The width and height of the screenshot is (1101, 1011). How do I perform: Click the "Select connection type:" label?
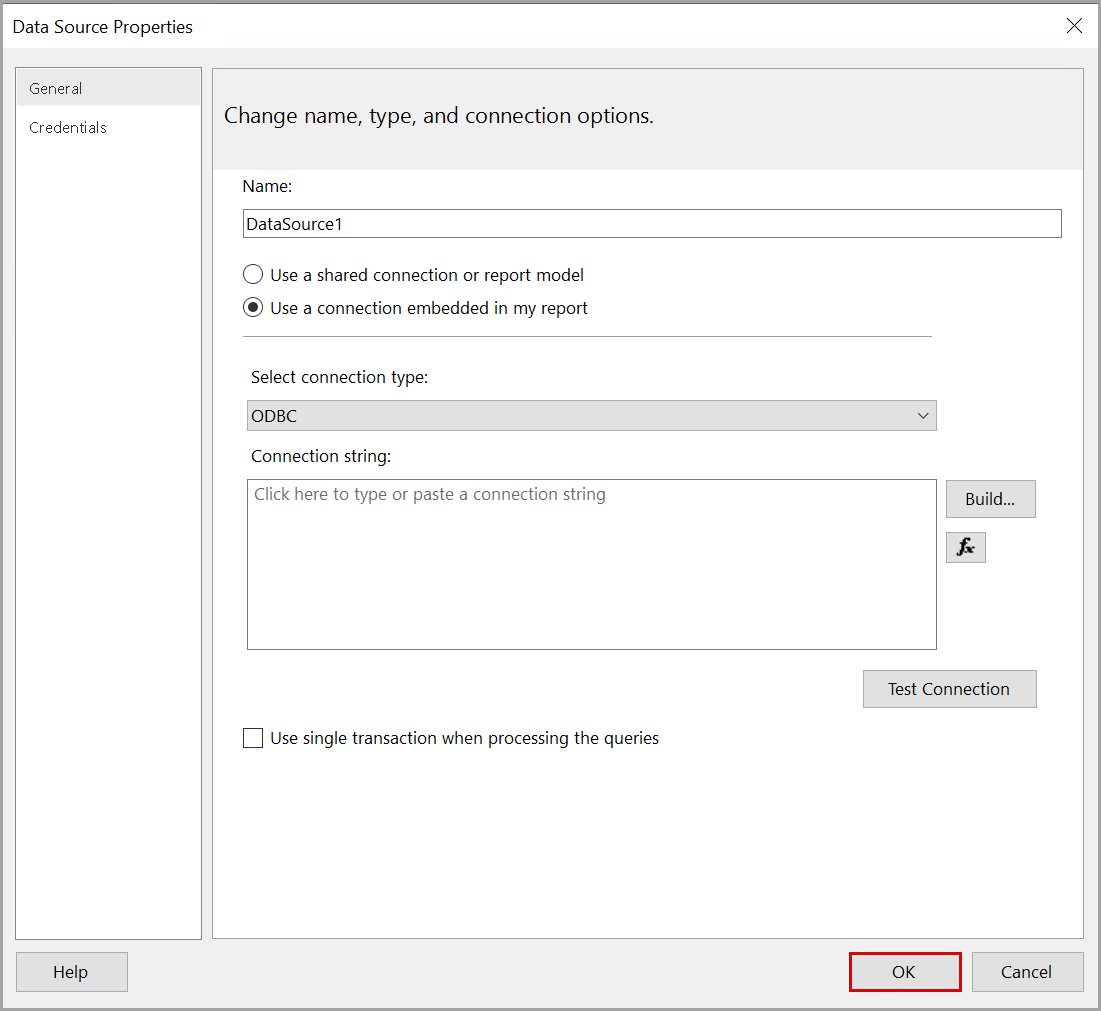339,377
